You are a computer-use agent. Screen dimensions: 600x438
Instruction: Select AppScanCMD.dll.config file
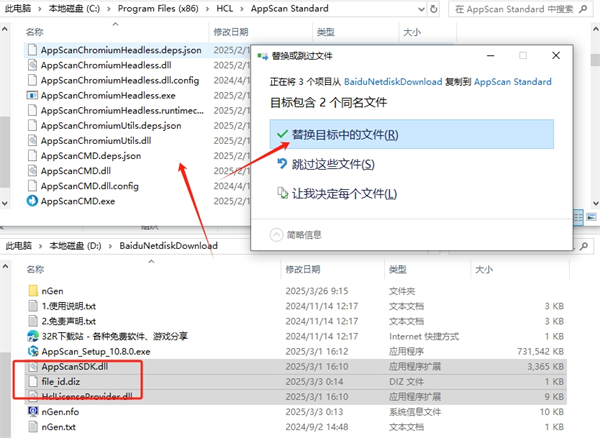[90, 186]
